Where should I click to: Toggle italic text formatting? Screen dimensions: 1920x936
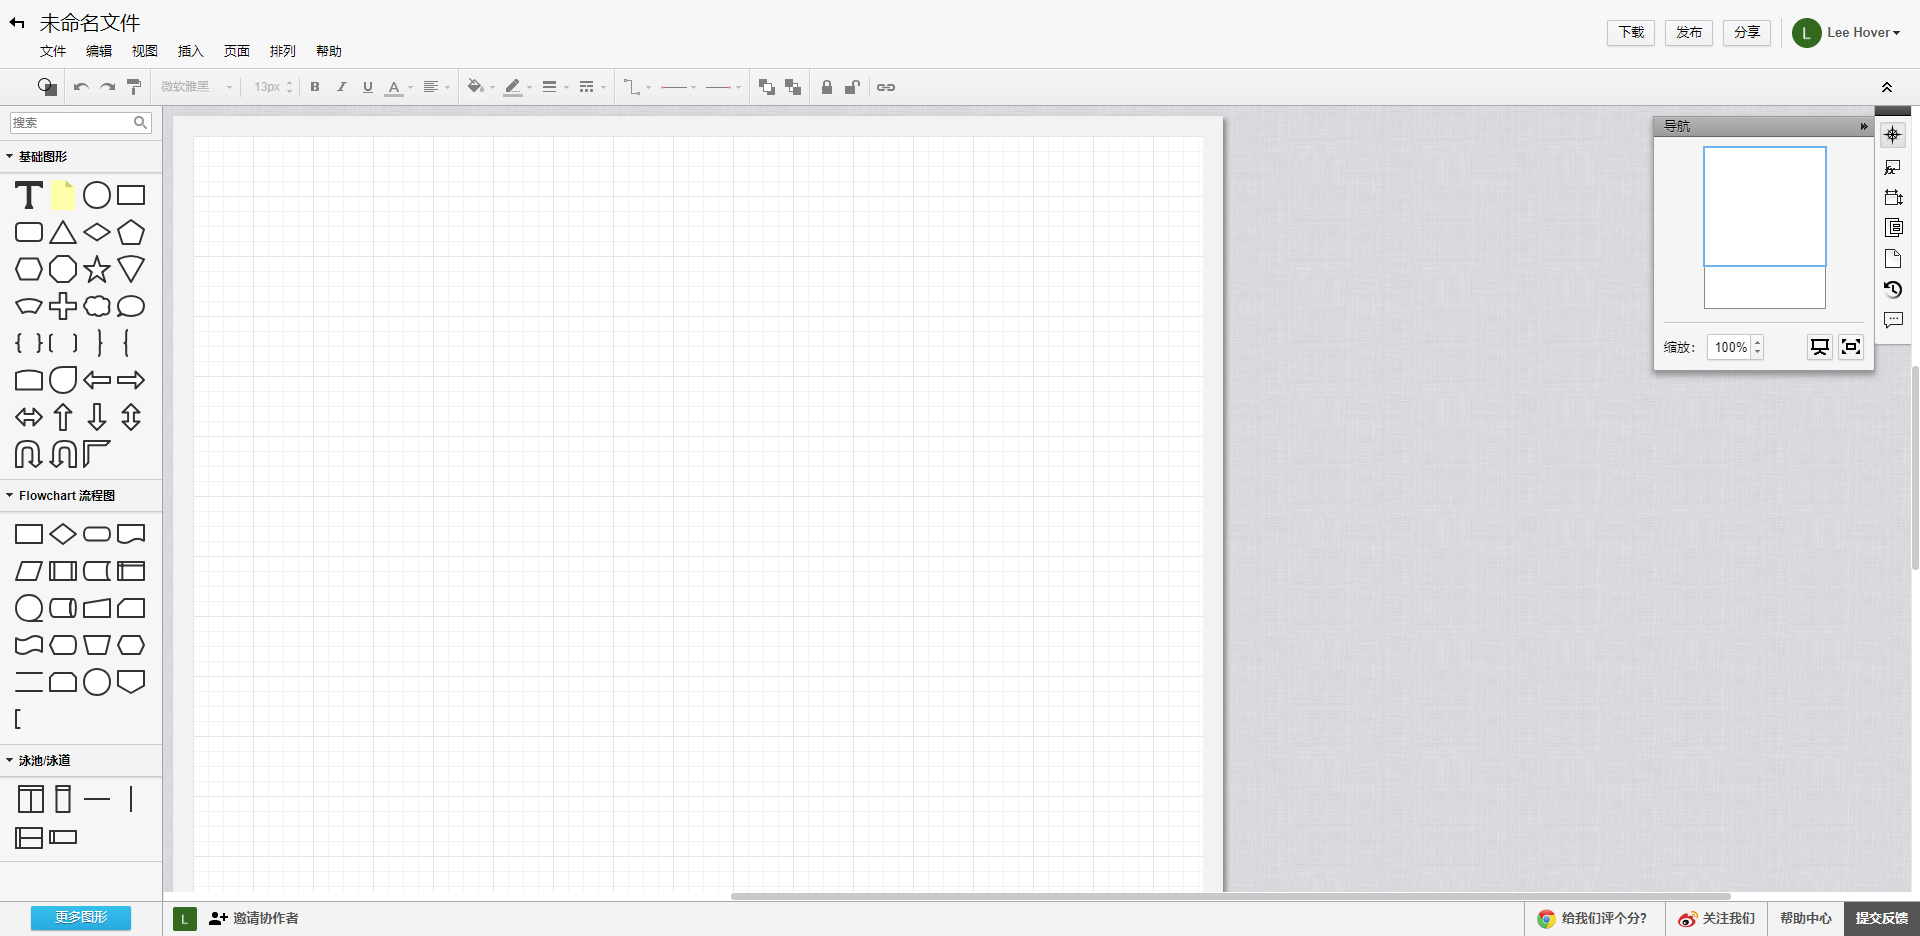[x=342, y=87]
